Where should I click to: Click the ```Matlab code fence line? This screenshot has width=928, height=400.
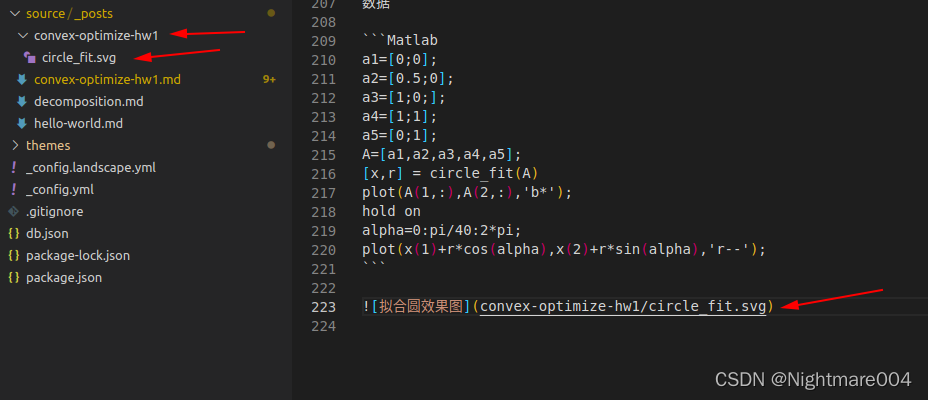tap(400, 41)
